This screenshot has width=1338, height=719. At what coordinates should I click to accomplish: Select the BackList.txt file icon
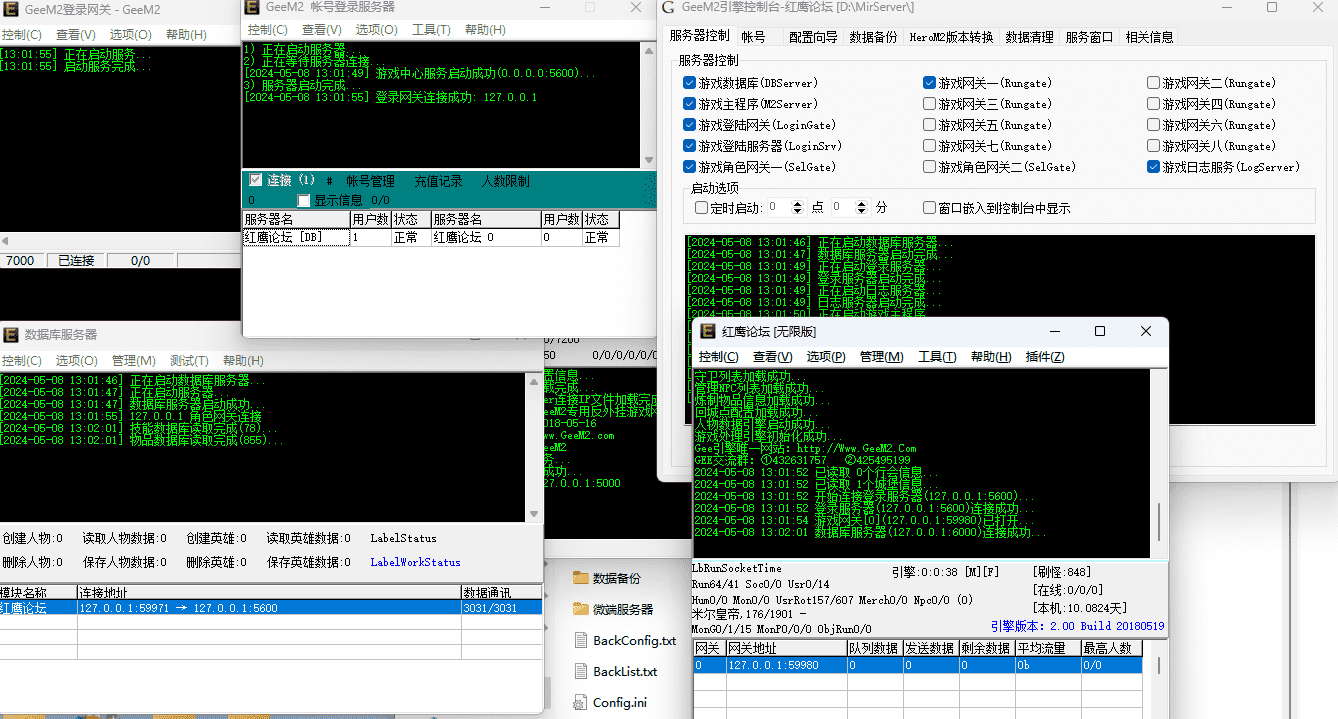580,672
